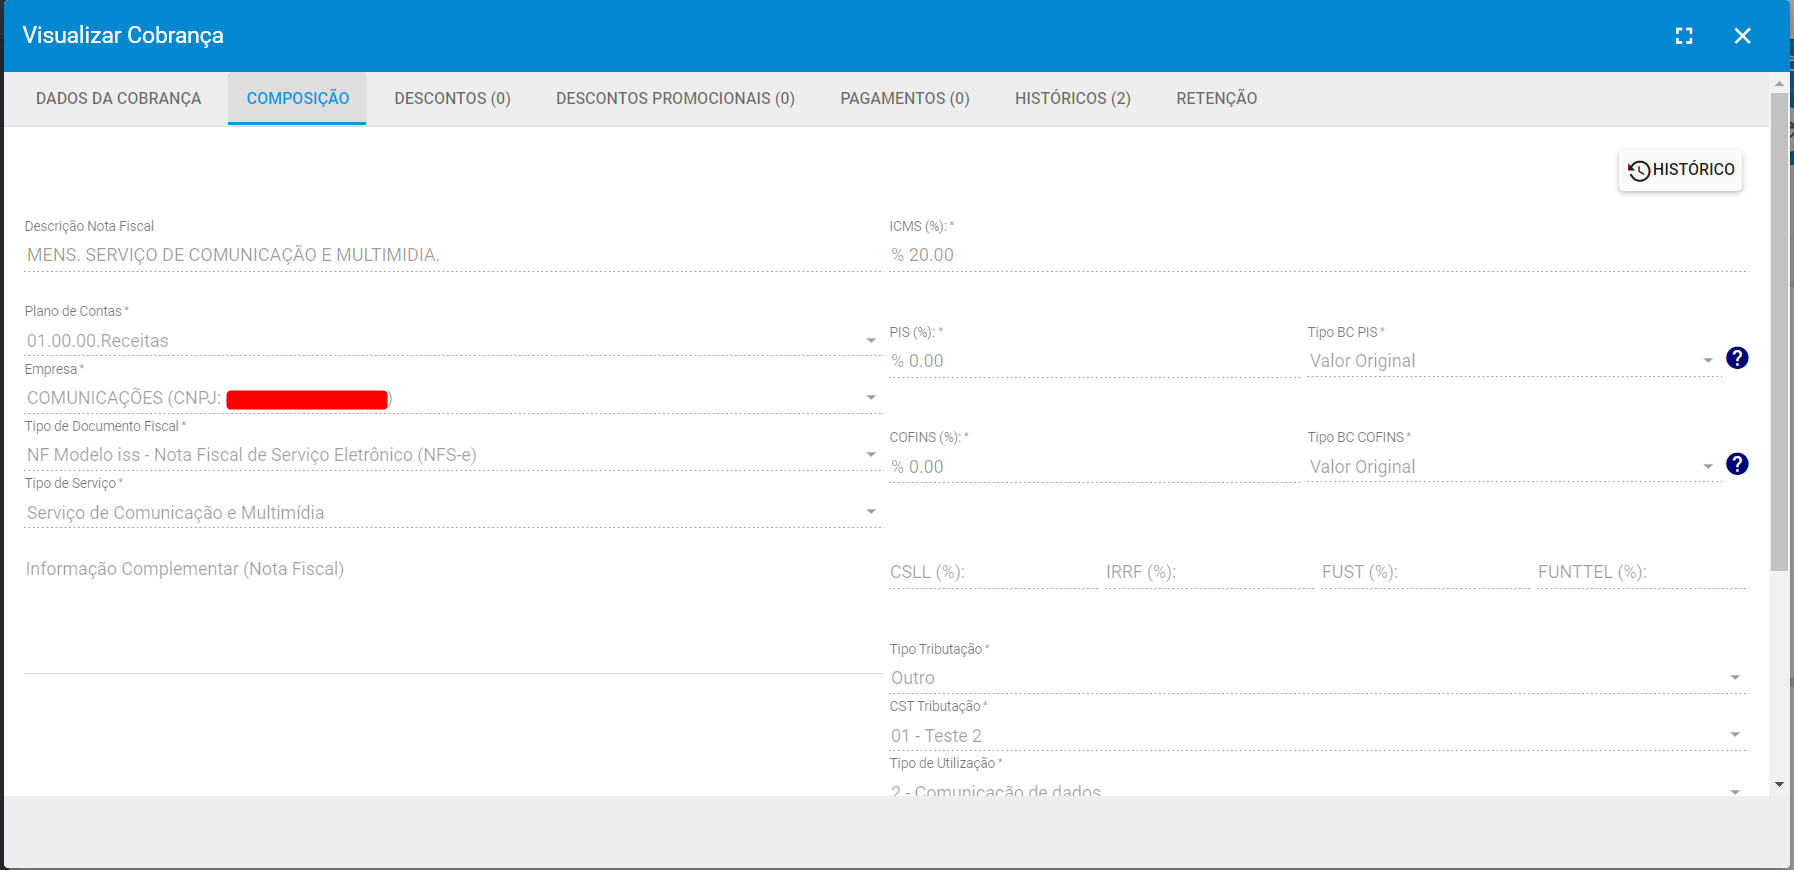Open the Tipo de Documento Fiscal dropdown
1794x870 pixels.
click(453, 455)
